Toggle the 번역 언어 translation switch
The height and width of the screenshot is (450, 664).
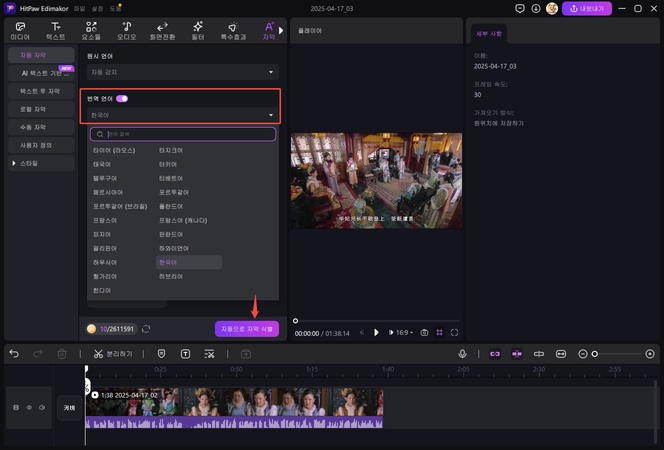tap(122, 99)
